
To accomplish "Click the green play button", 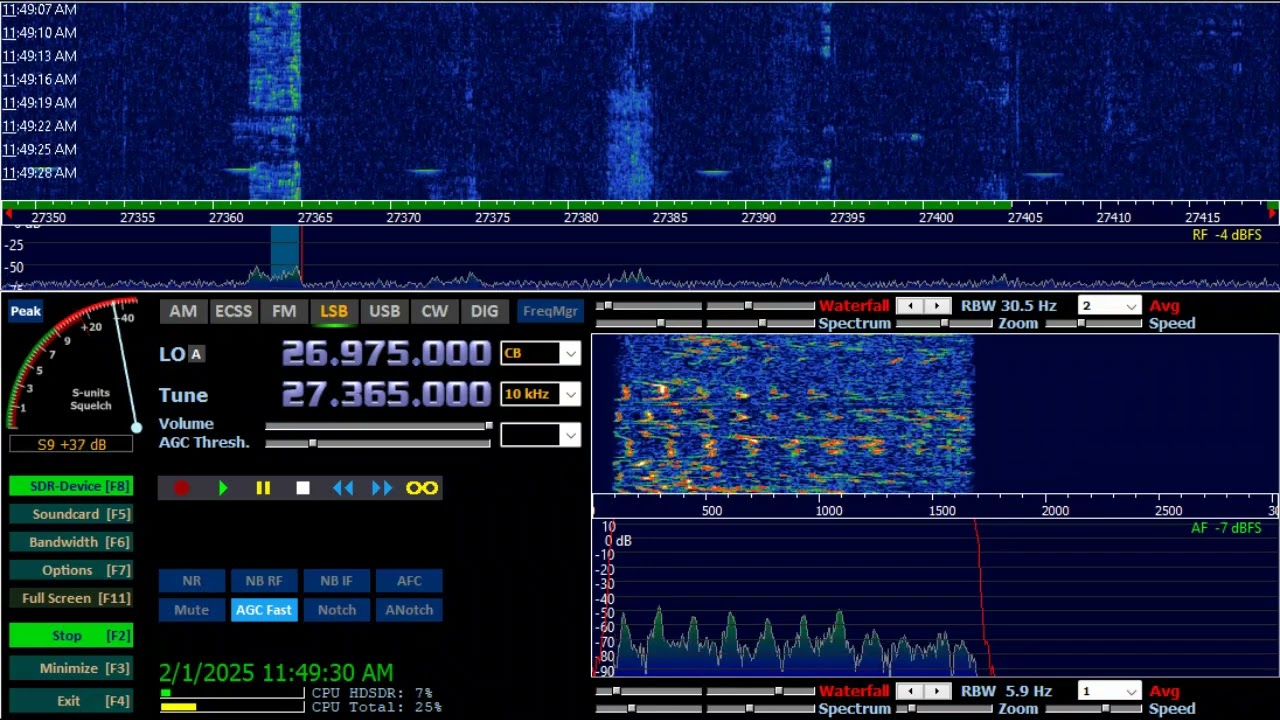I will (x=223, y=488).
